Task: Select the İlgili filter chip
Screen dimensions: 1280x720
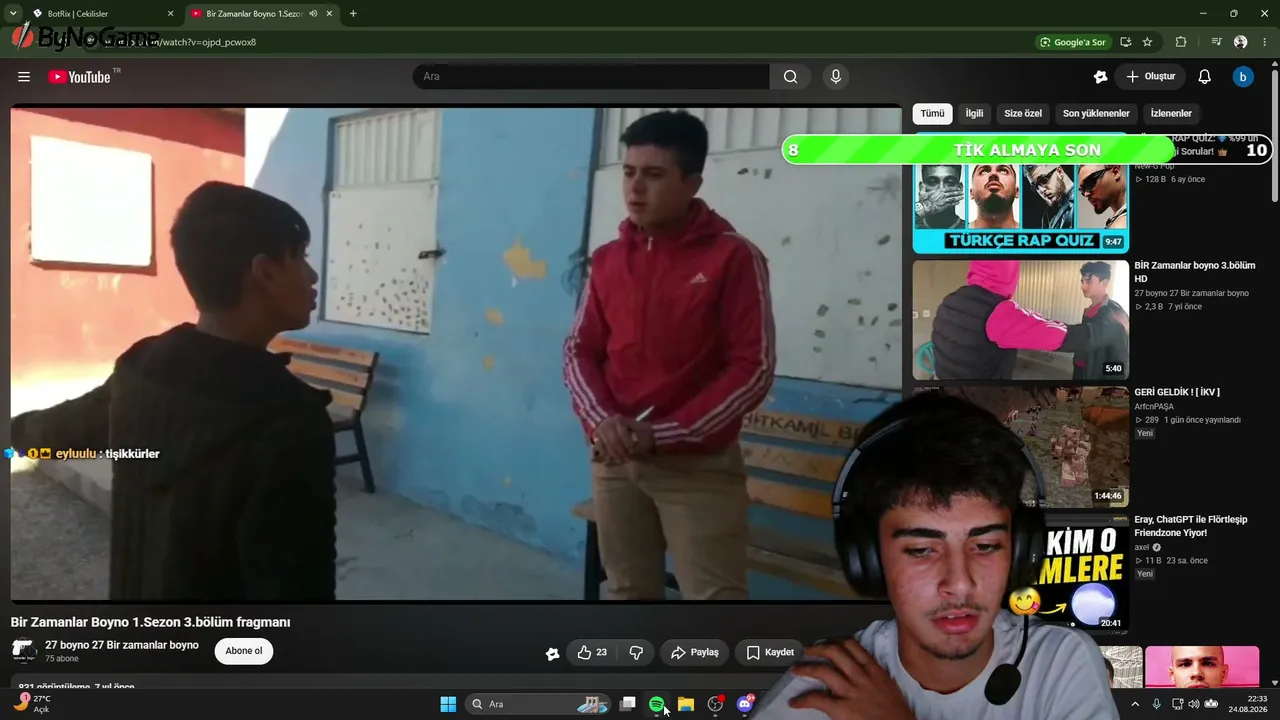Action: coord(974,114)
